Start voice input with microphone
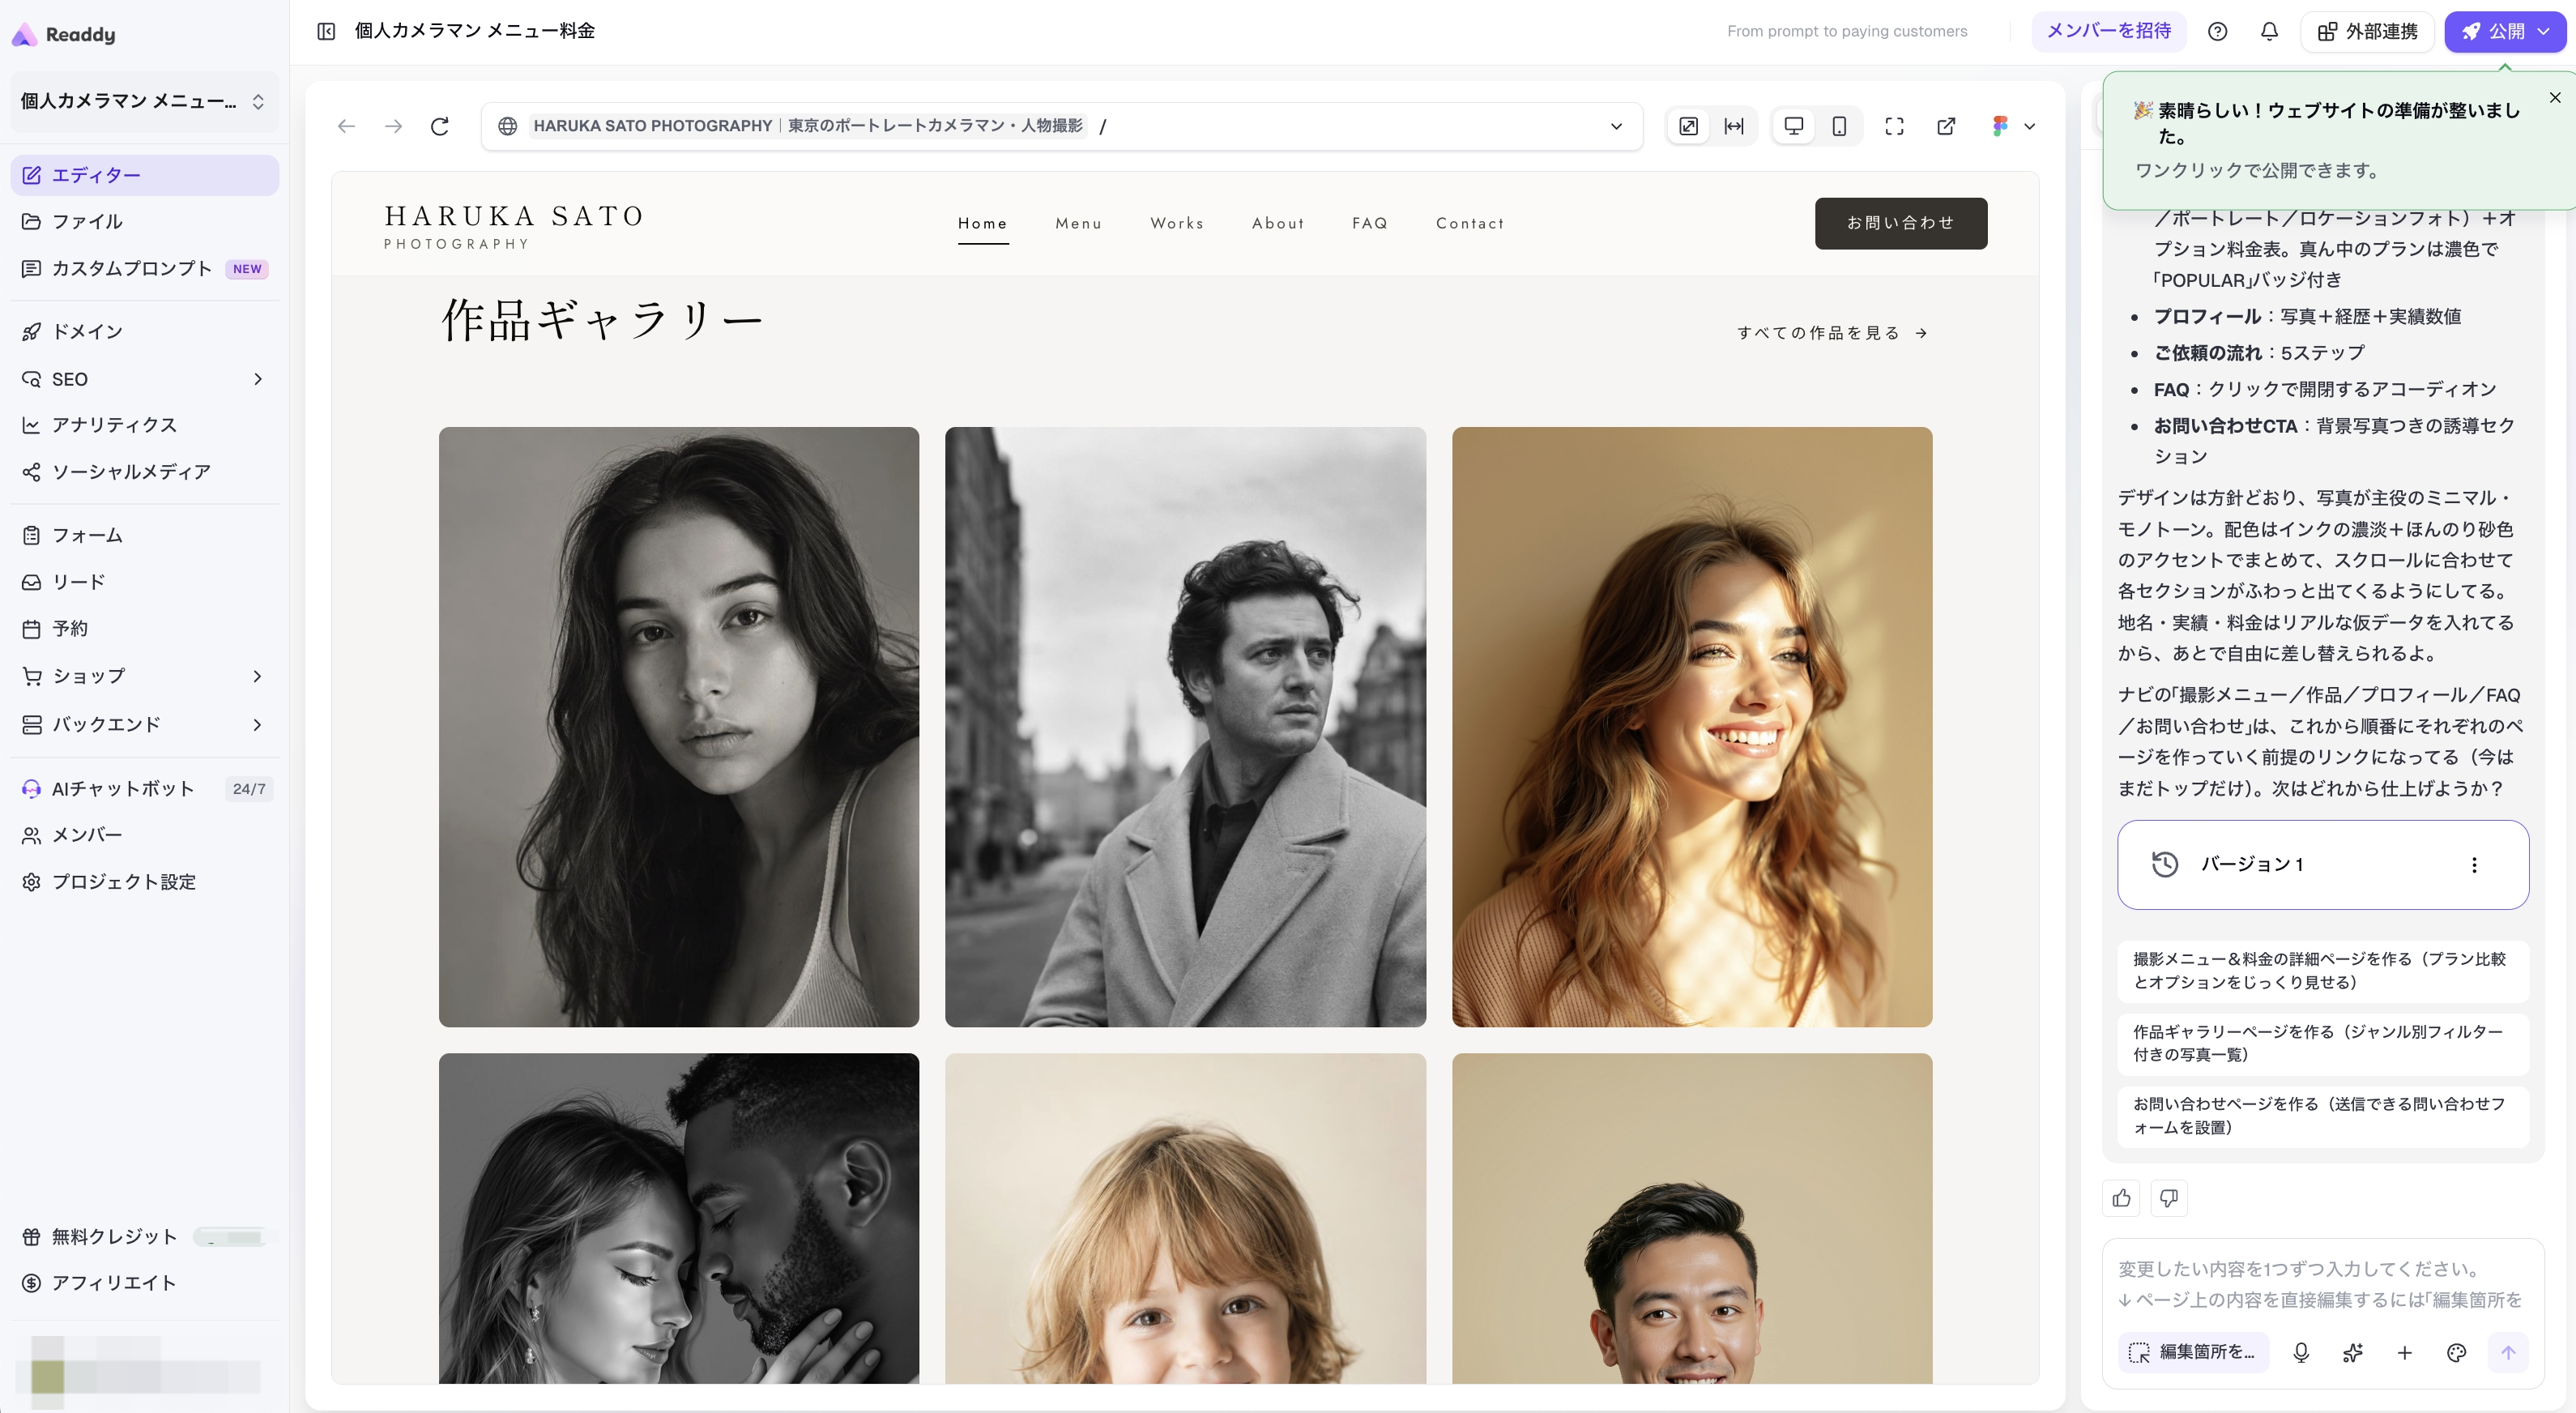This screenshot has width=2576, height=1413. [x=2301, y=1353]
